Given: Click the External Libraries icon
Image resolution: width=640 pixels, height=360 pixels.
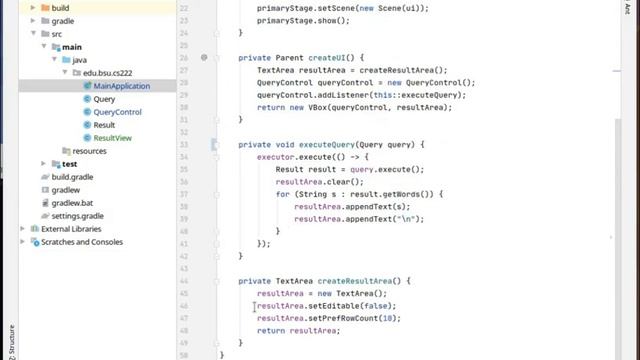Looking at the screenshot, I should pyautogui.click(x=35, y=229).
